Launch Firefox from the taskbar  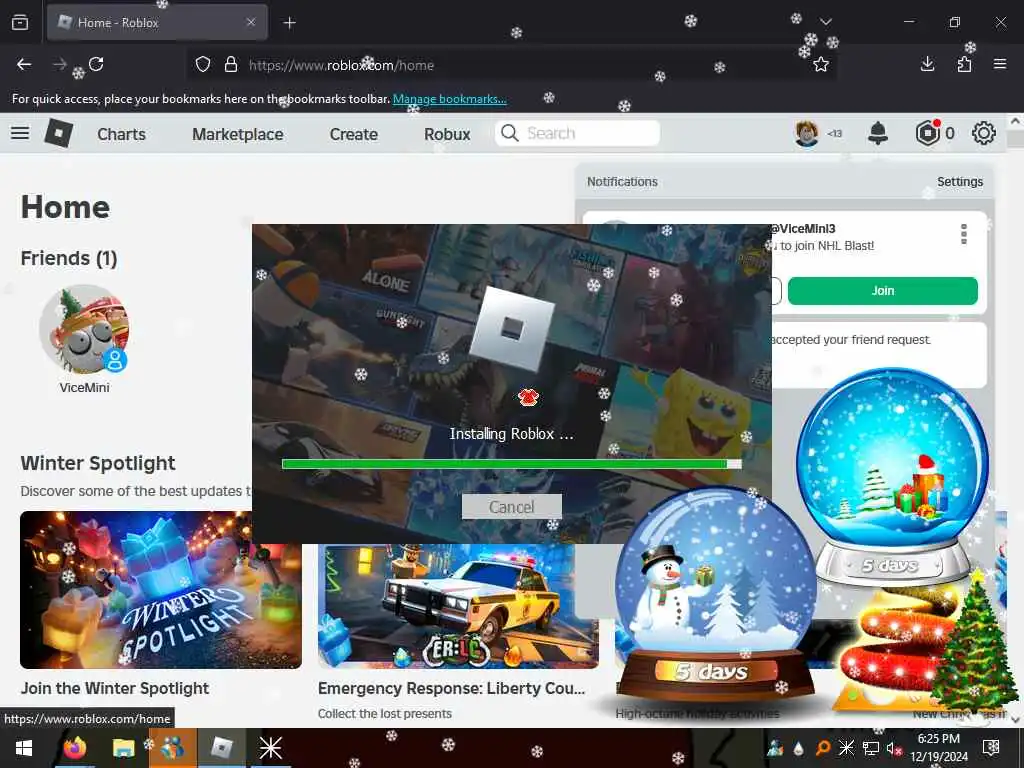(x=74, y=748)
